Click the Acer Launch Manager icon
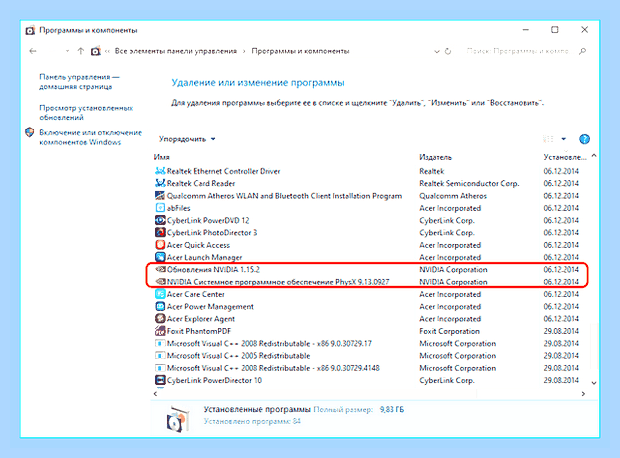 click(x=160, y=257)
